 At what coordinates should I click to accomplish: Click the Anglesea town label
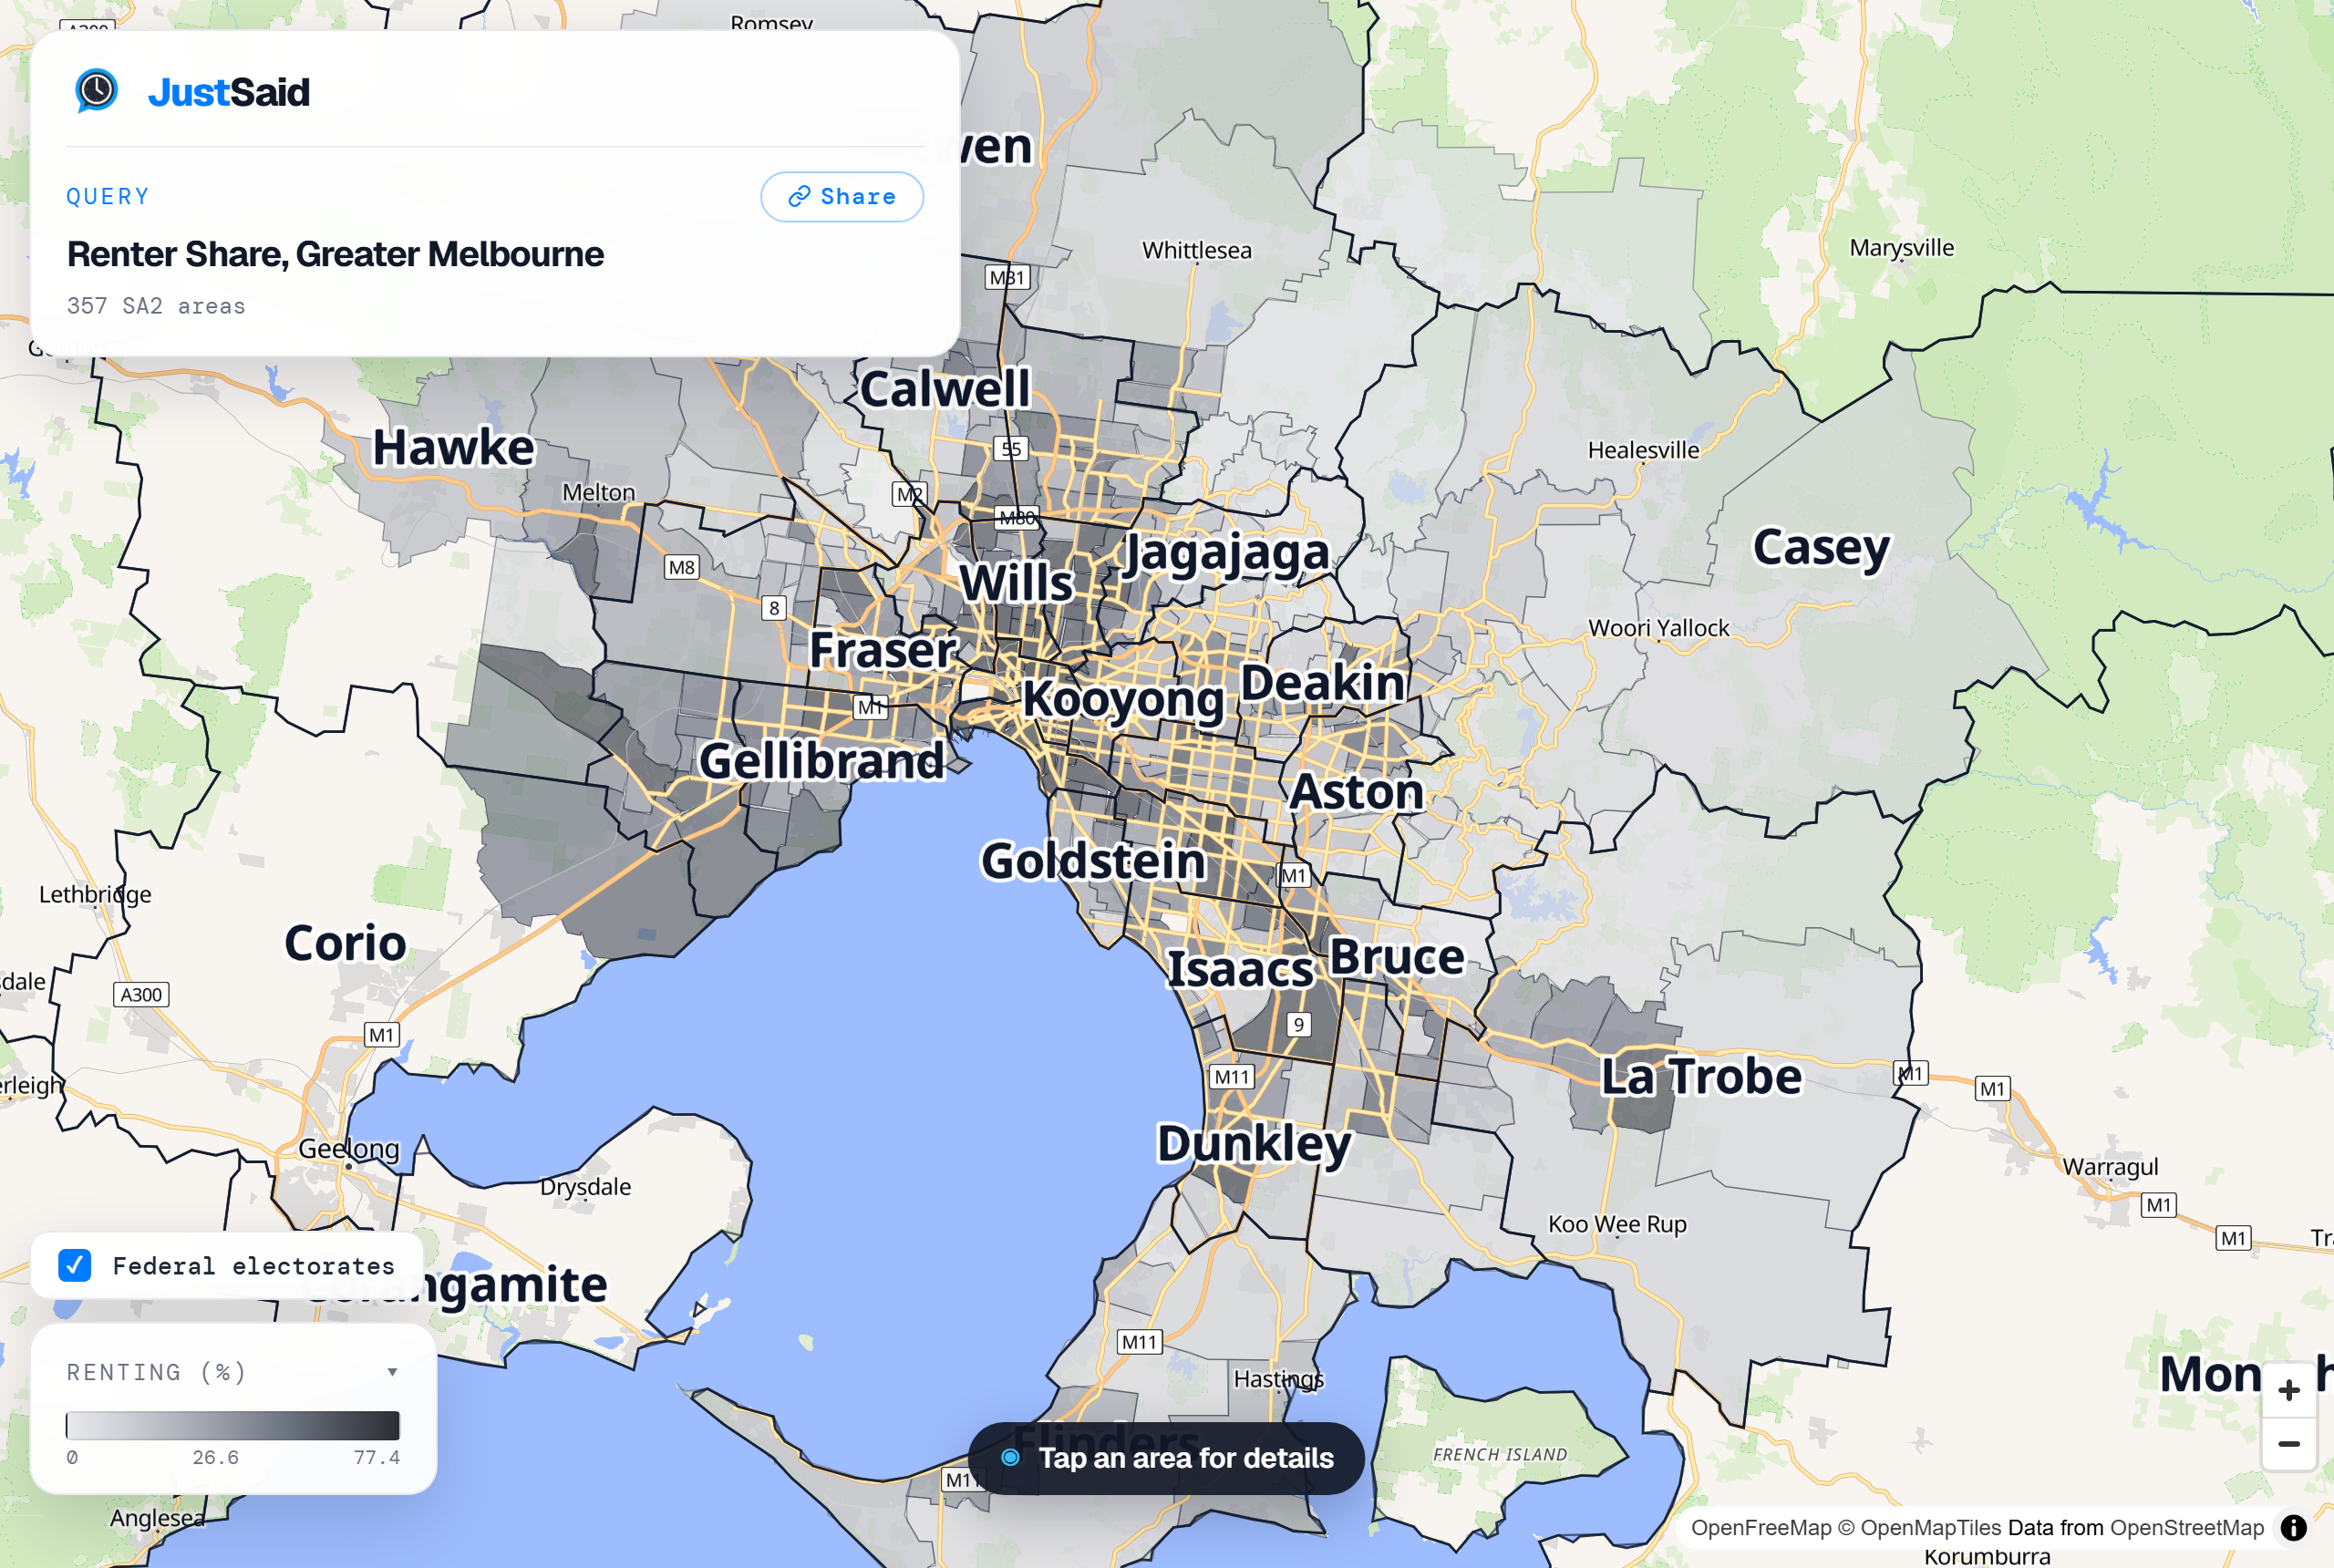click(157, 1518)
